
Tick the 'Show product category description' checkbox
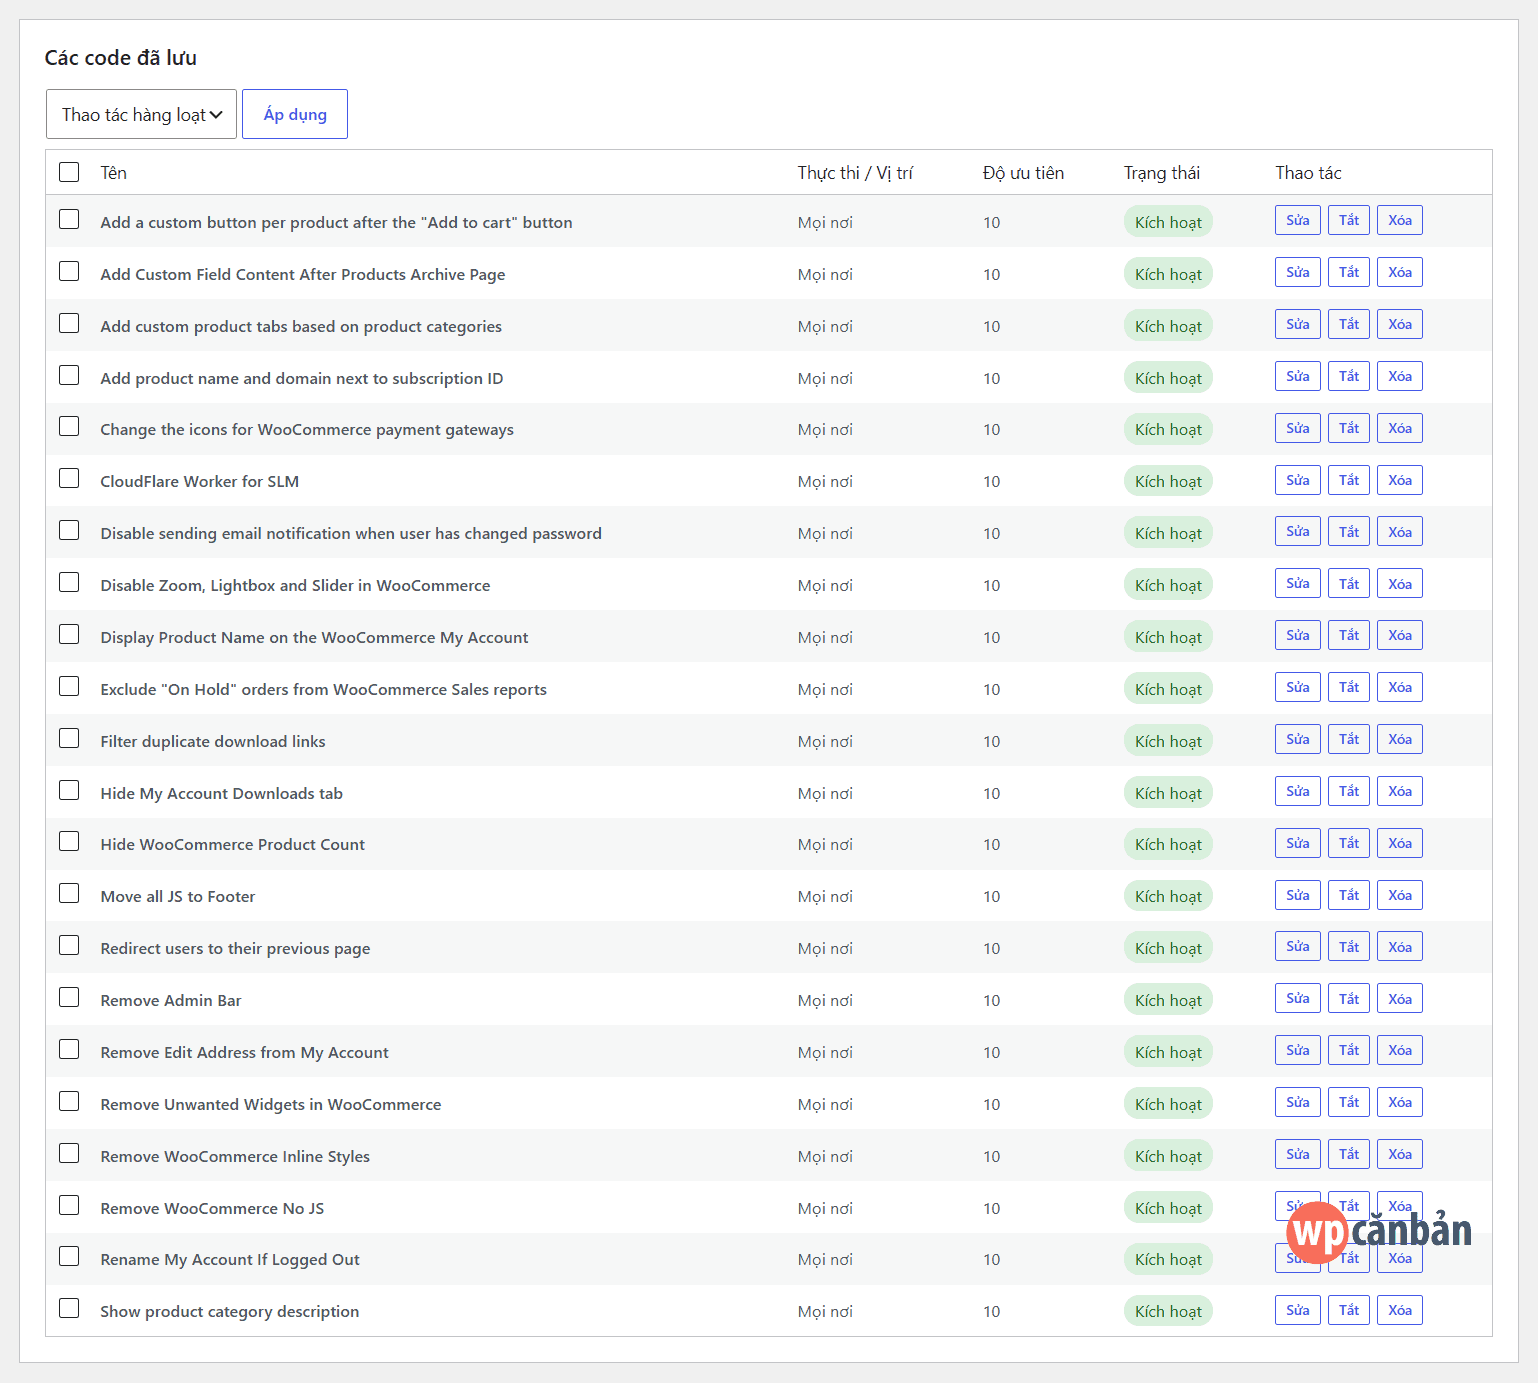[x=69, y=1308]
